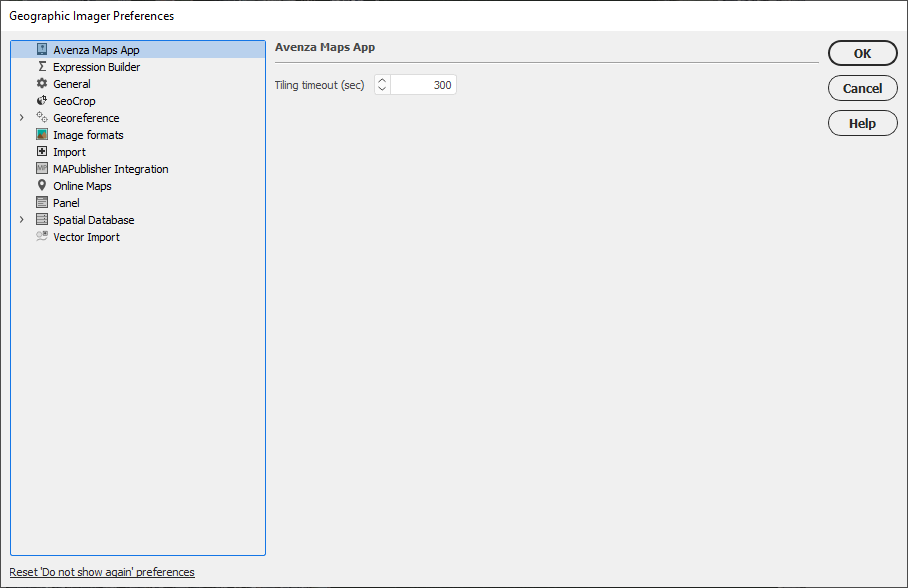Image resolution: width=908 pixels, height=588 pixels.
Task: Select Import preferences
Action: point(69,152)
